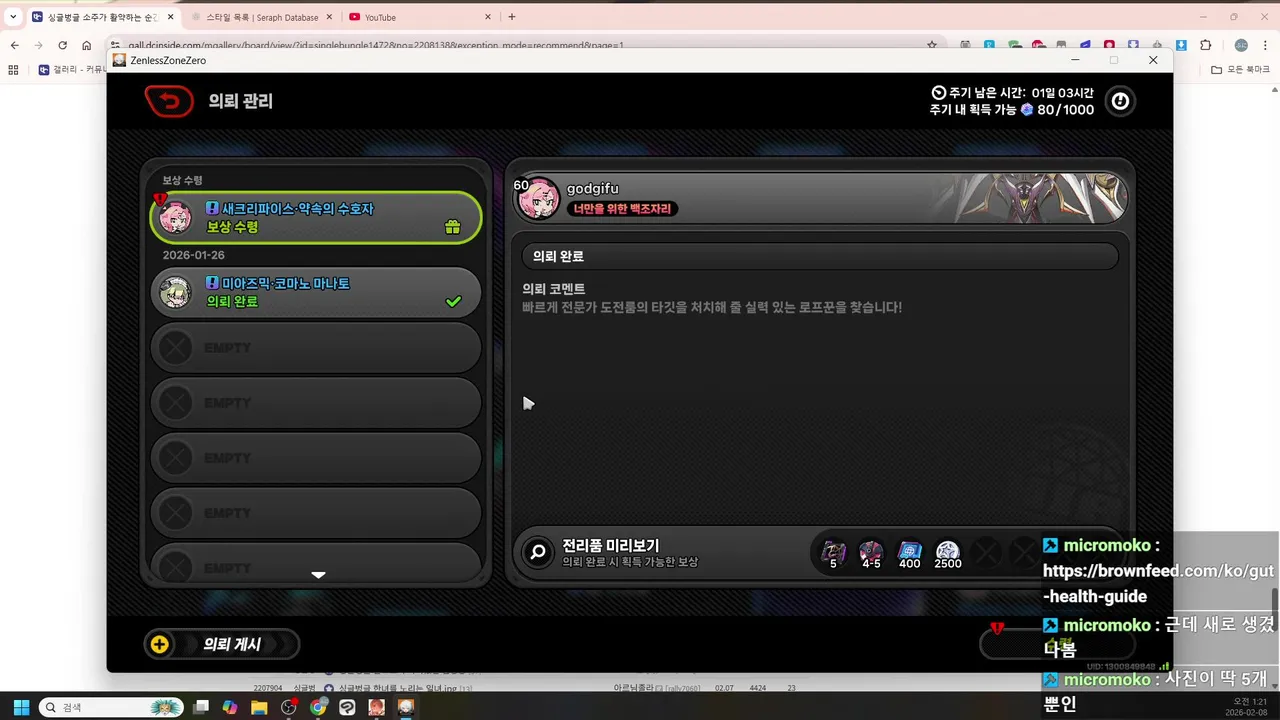Viewport: 1280px width, 720px height.
Task: Click the red back arrow in 의뢰 관리
Action: [169, 101]
